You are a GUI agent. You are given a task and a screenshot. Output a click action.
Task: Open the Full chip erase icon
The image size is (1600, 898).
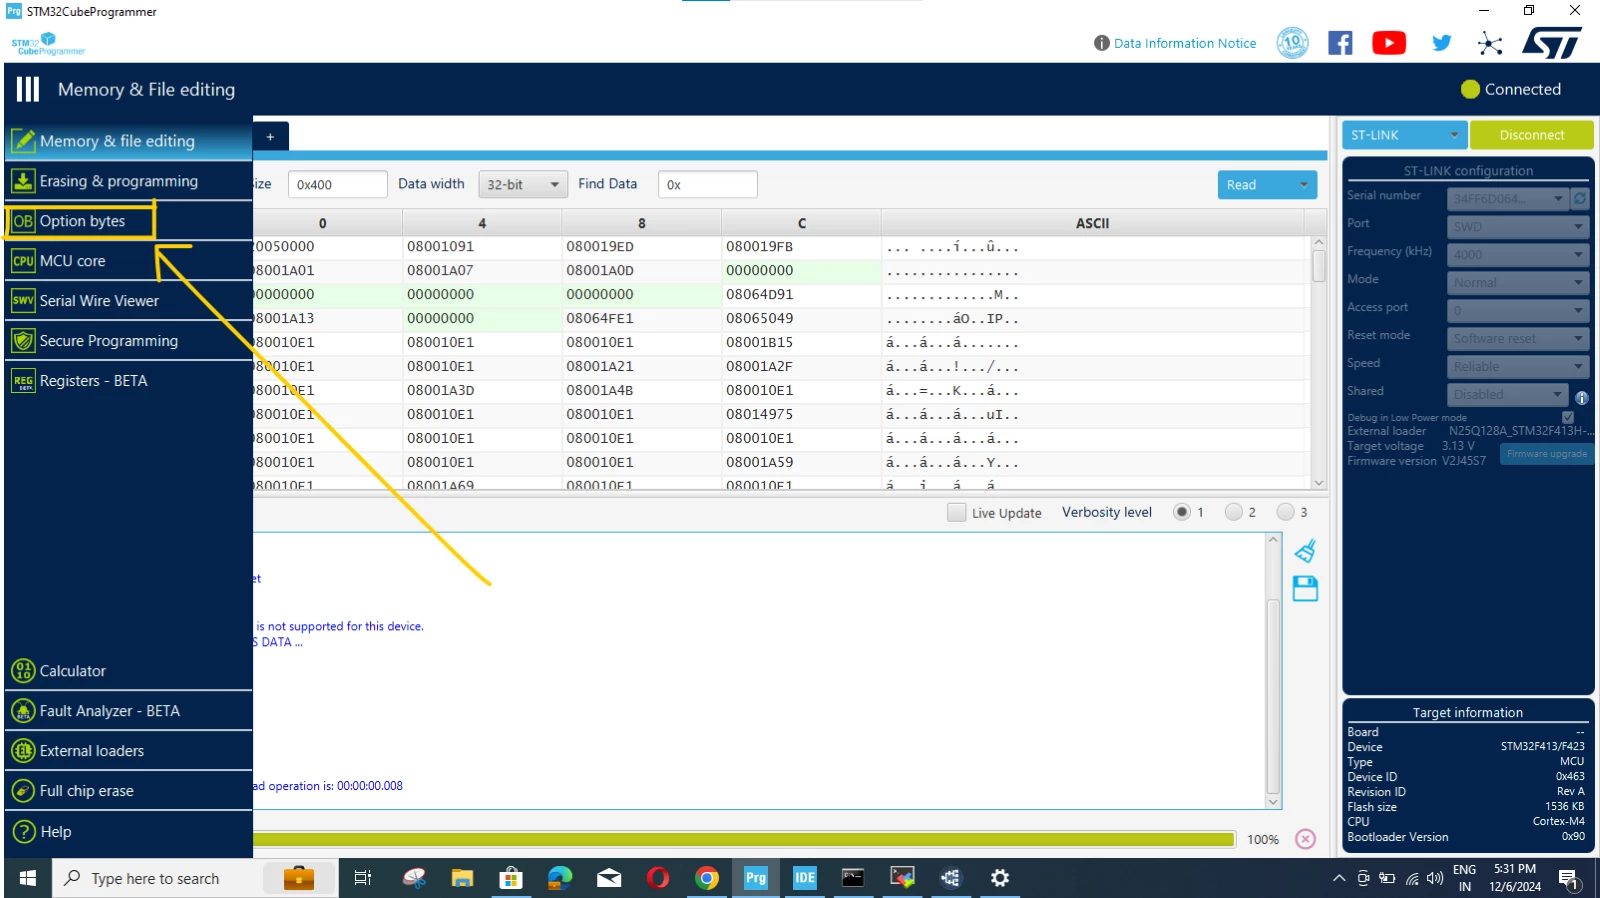coord(23,791)
